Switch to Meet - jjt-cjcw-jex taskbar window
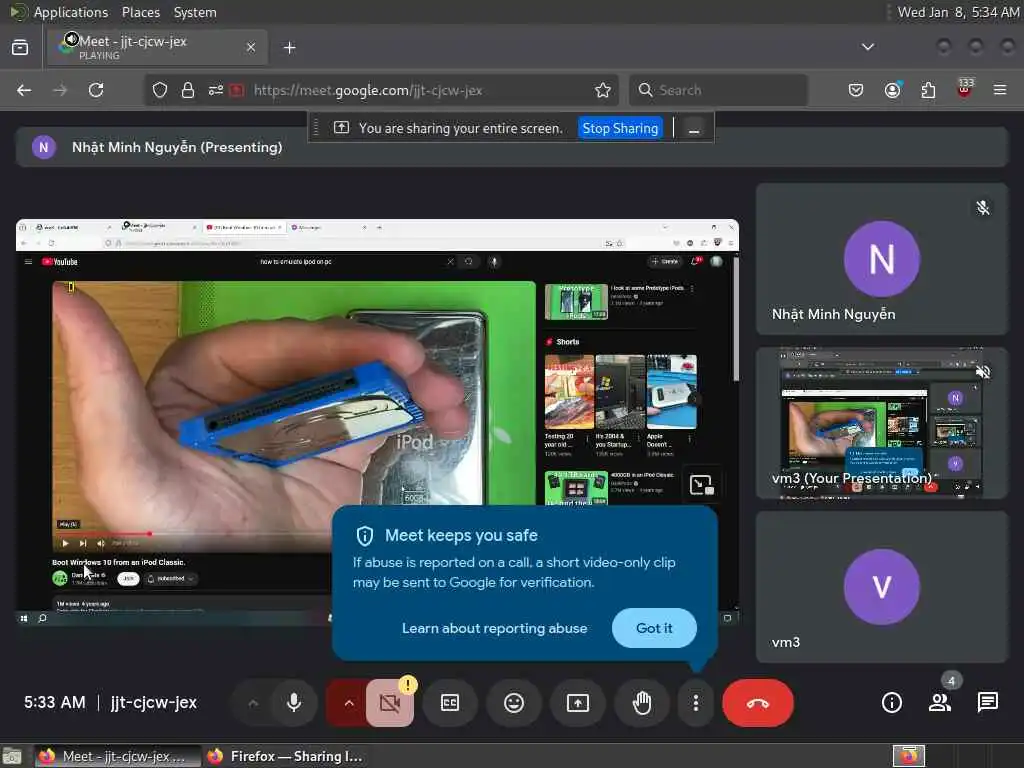 [x=118, y=756]
